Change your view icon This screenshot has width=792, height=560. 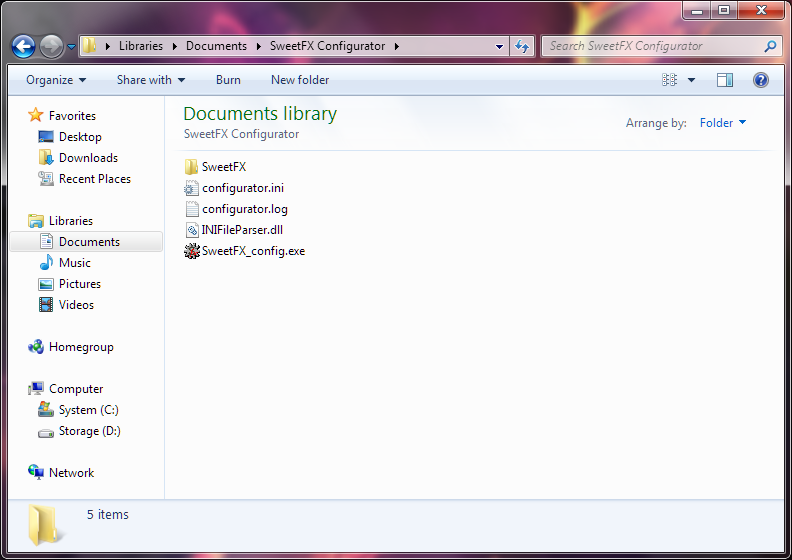coord(669,80)
